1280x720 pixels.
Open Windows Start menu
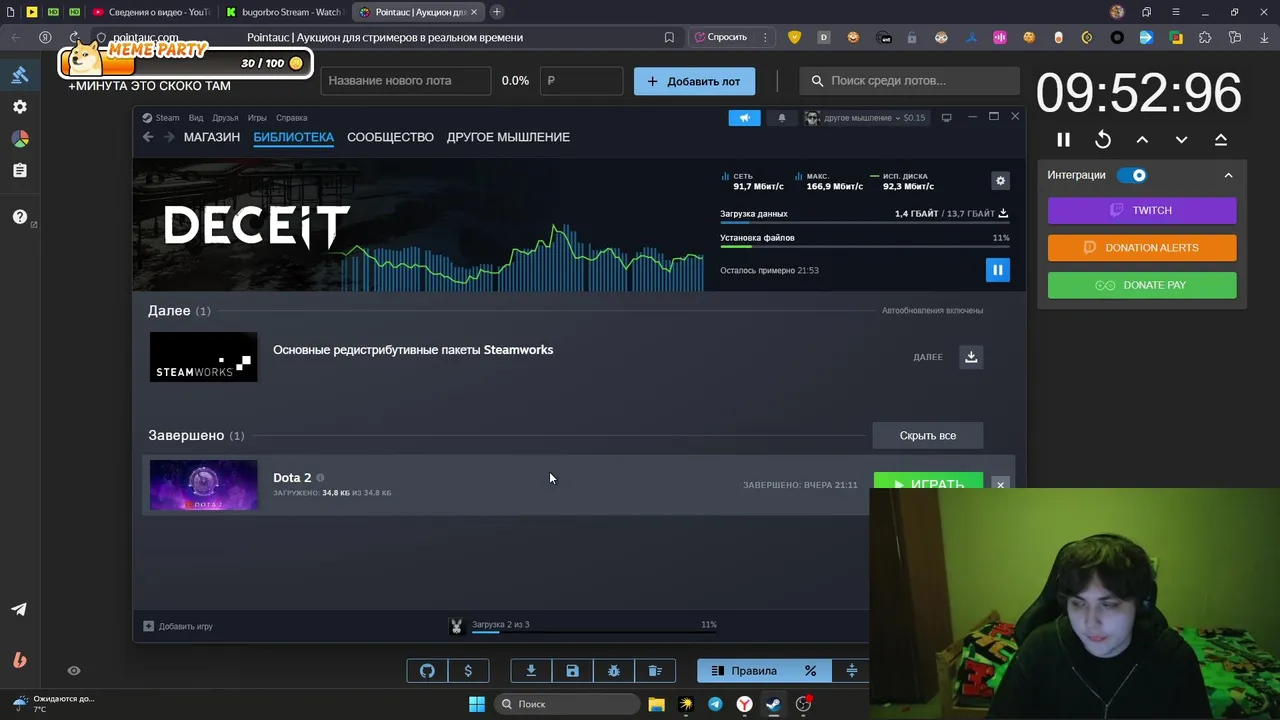pyautogui.click(x=477, y=704)
